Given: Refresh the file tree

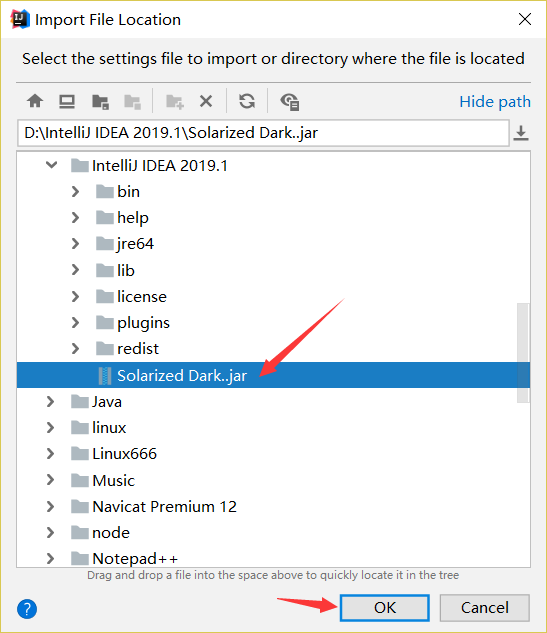Looking at the screenshot, I should point(247,101).
